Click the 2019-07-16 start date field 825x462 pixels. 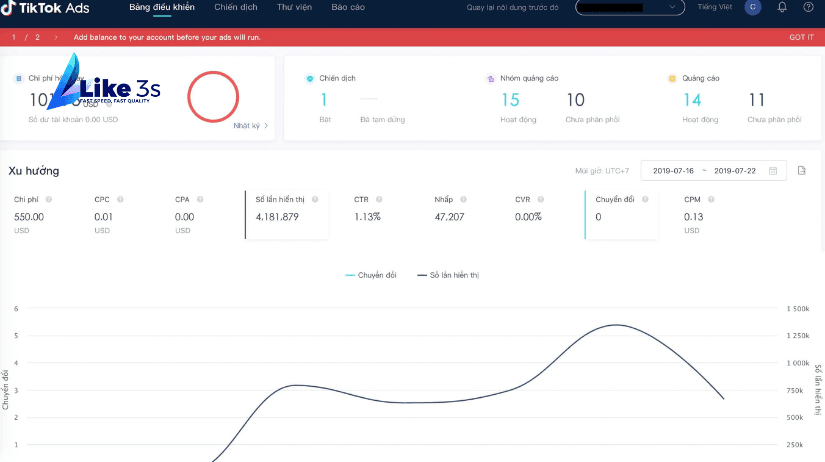click(673, 171)
